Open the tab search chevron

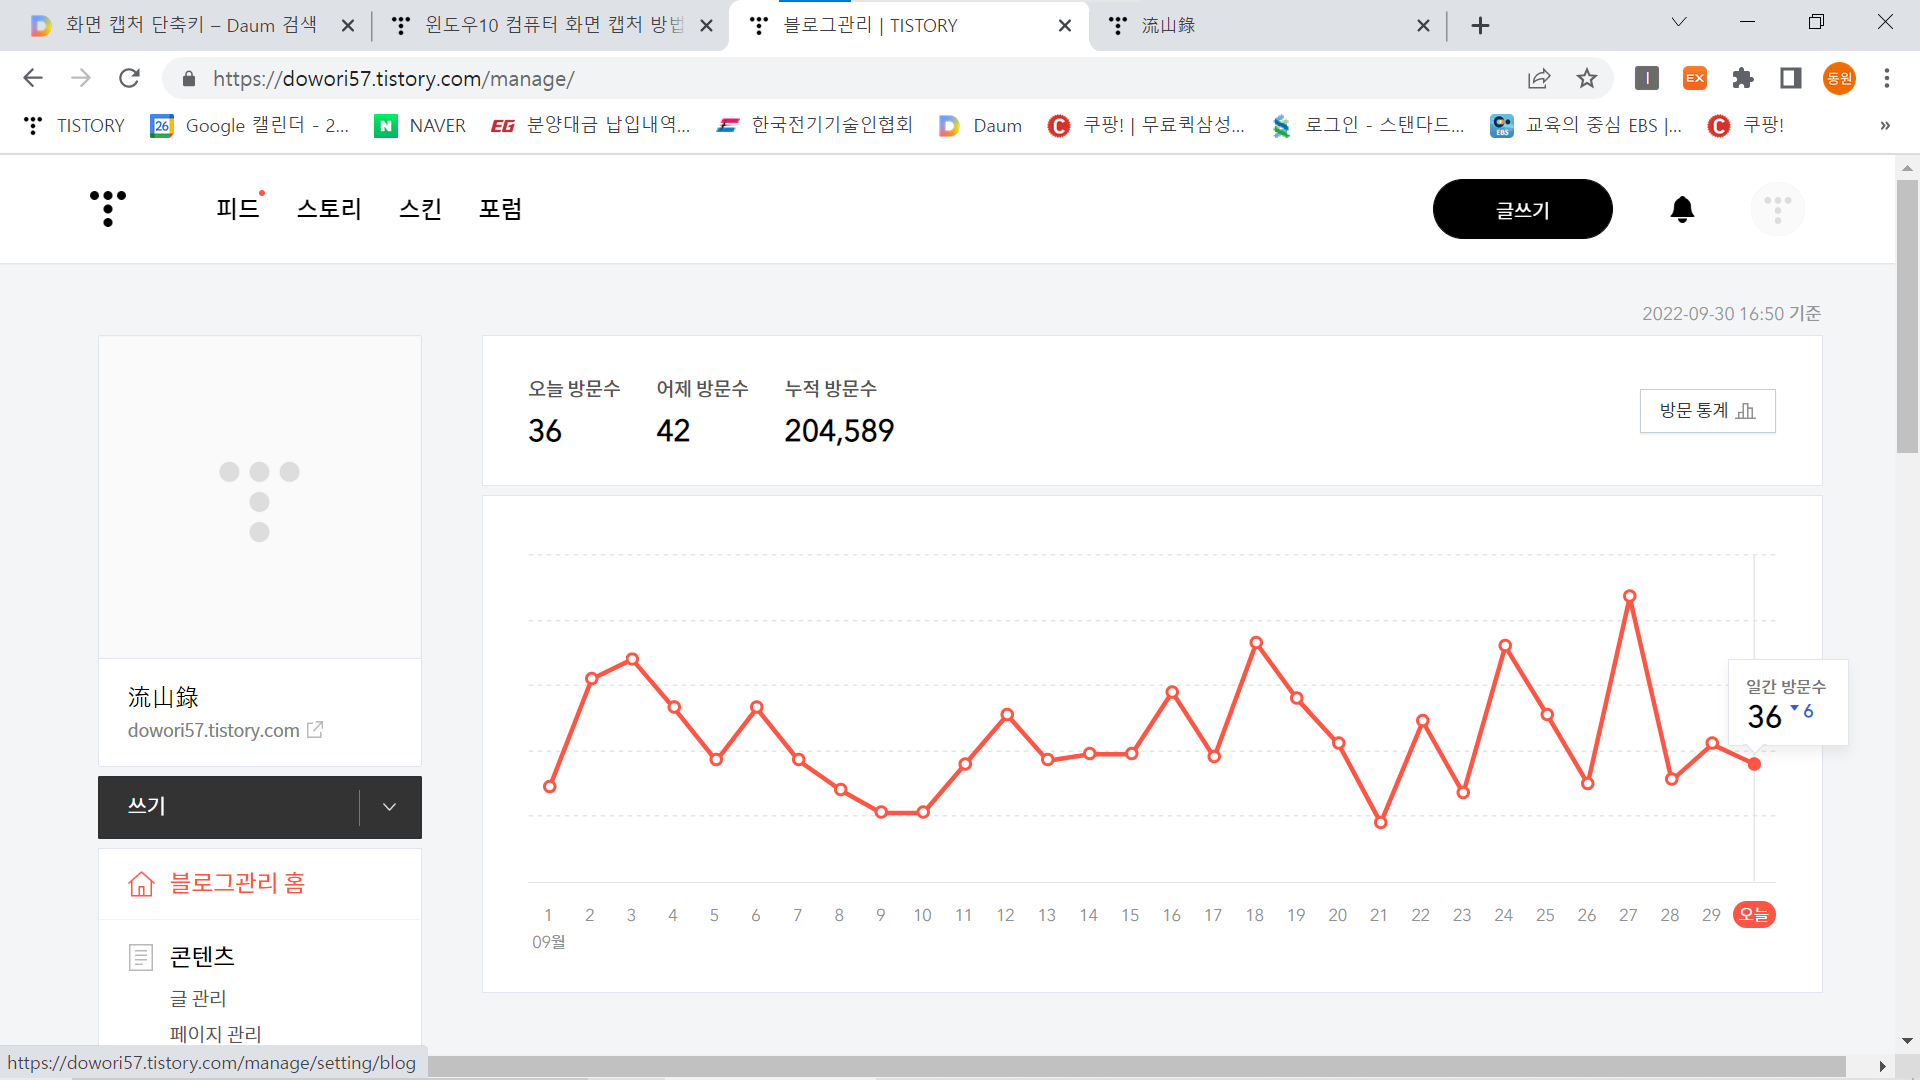coord(1679,22)
